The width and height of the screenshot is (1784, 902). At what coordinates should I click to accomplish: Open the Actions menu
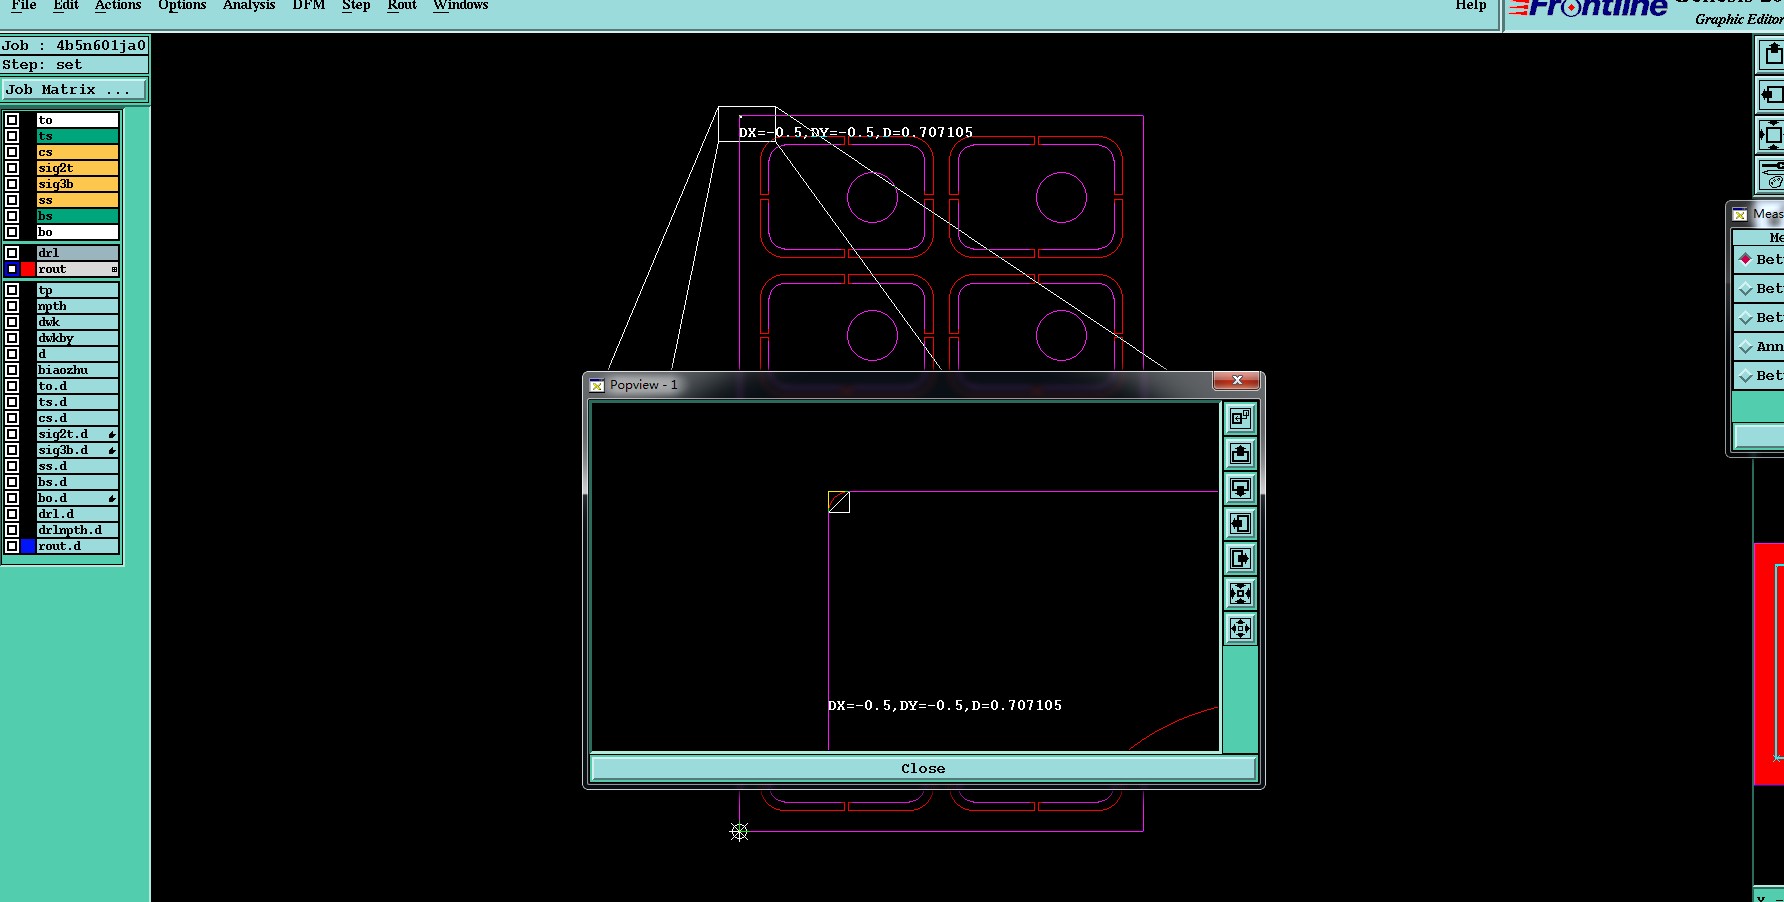(x=118, y=5)
